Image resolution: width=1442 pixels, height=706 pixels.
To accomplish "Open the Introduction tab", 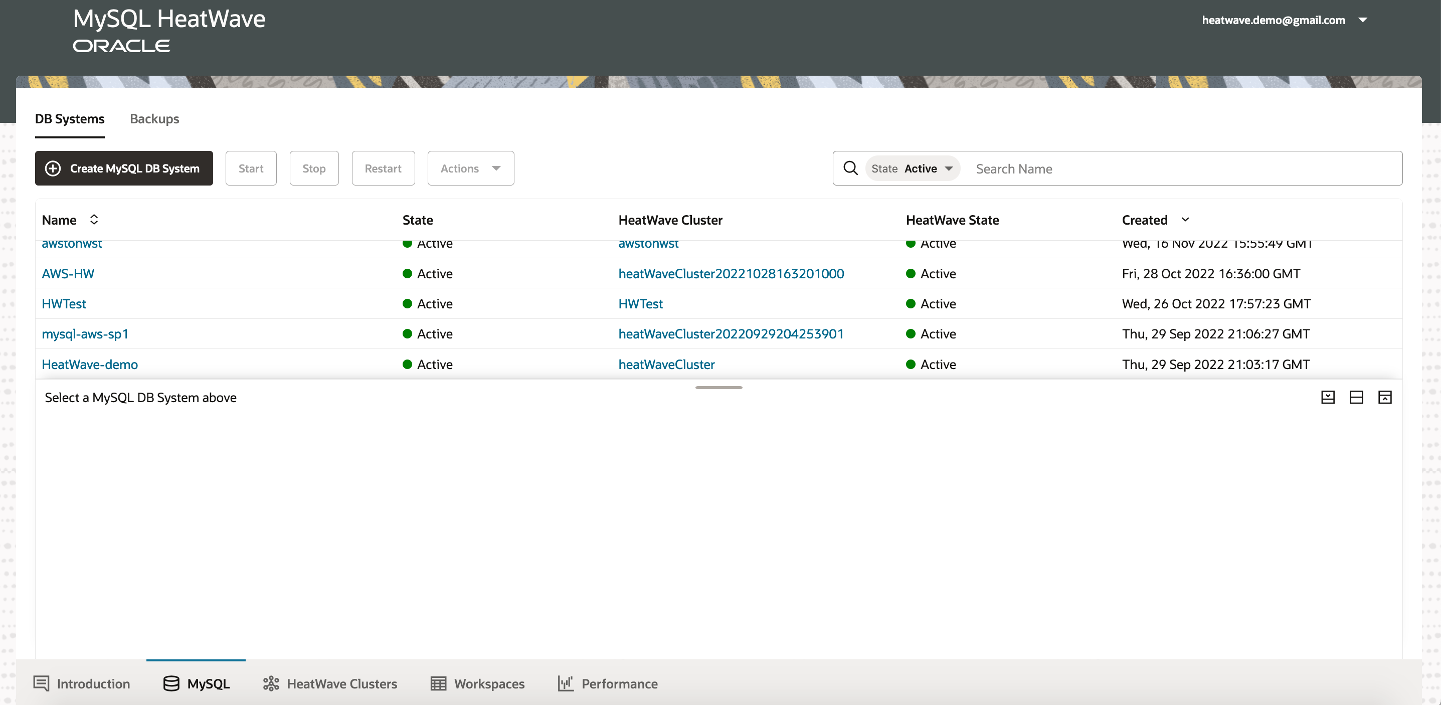I will click(x=82, y=684).
